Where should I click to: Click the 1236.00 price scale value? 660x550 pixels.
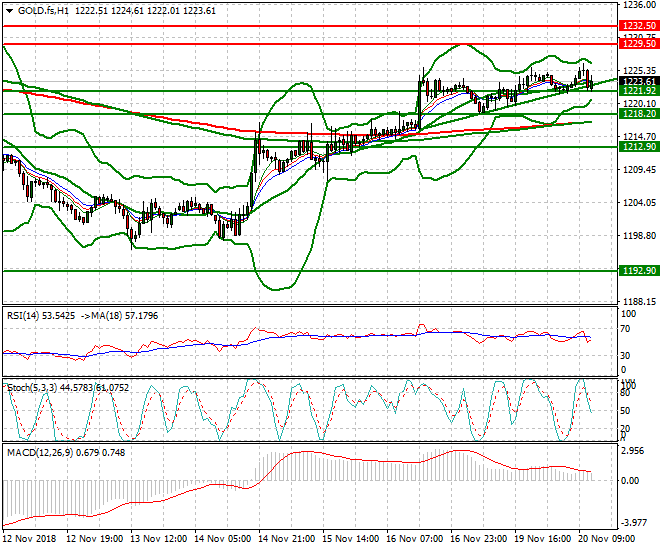pos(639,5)
